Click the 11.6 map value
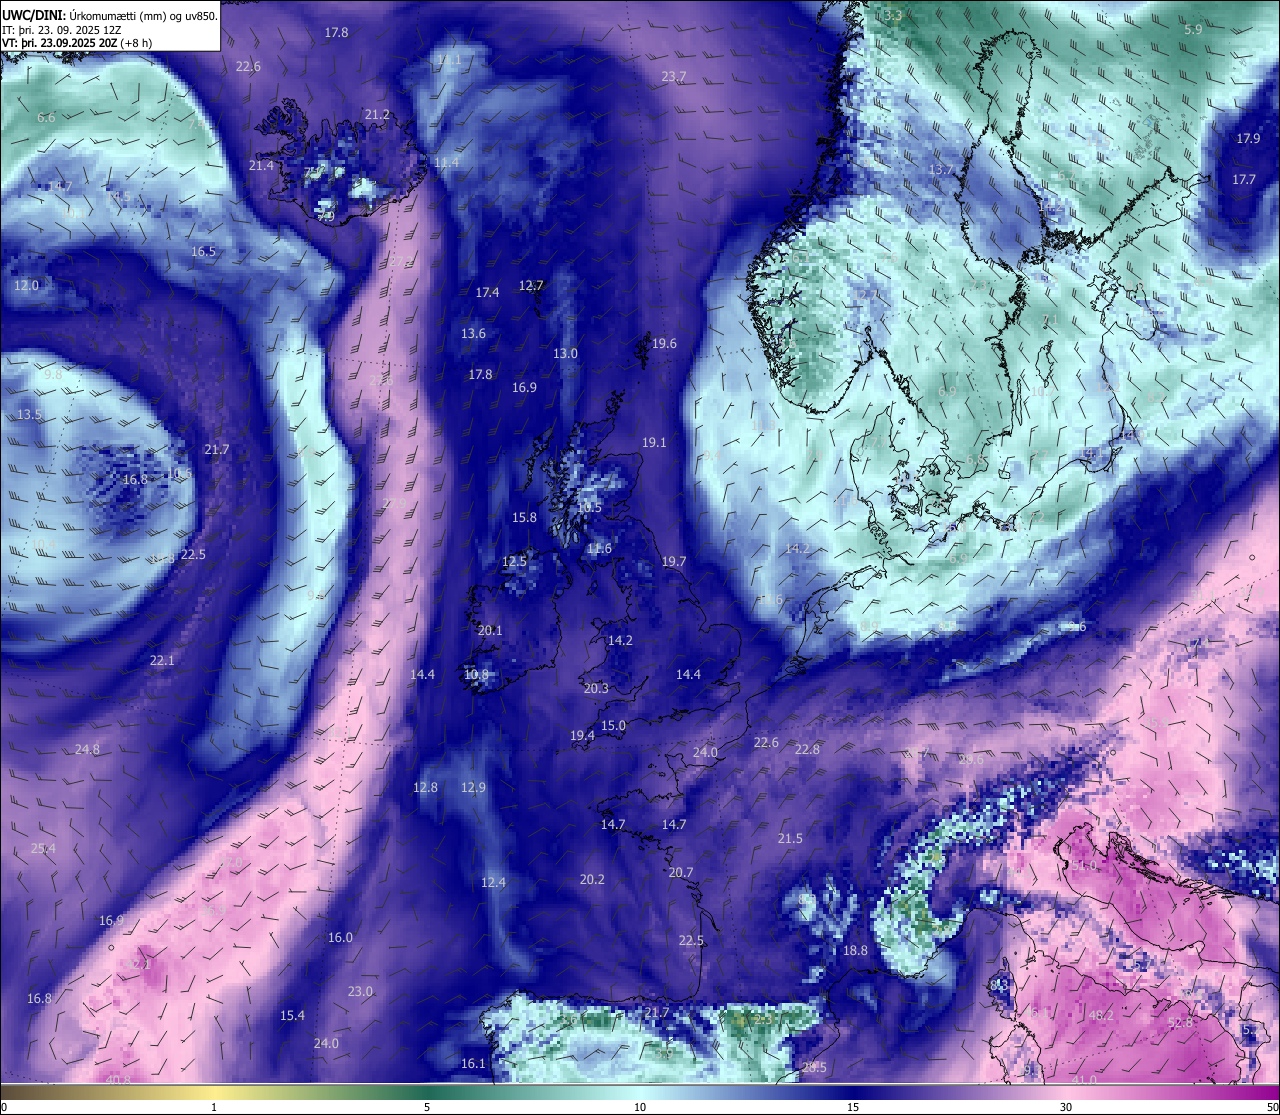 [599, 549]
